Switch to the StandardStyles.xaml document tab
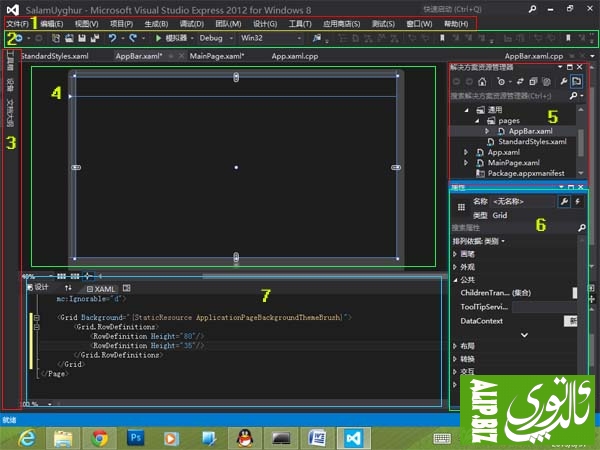 tap(54, 56)
